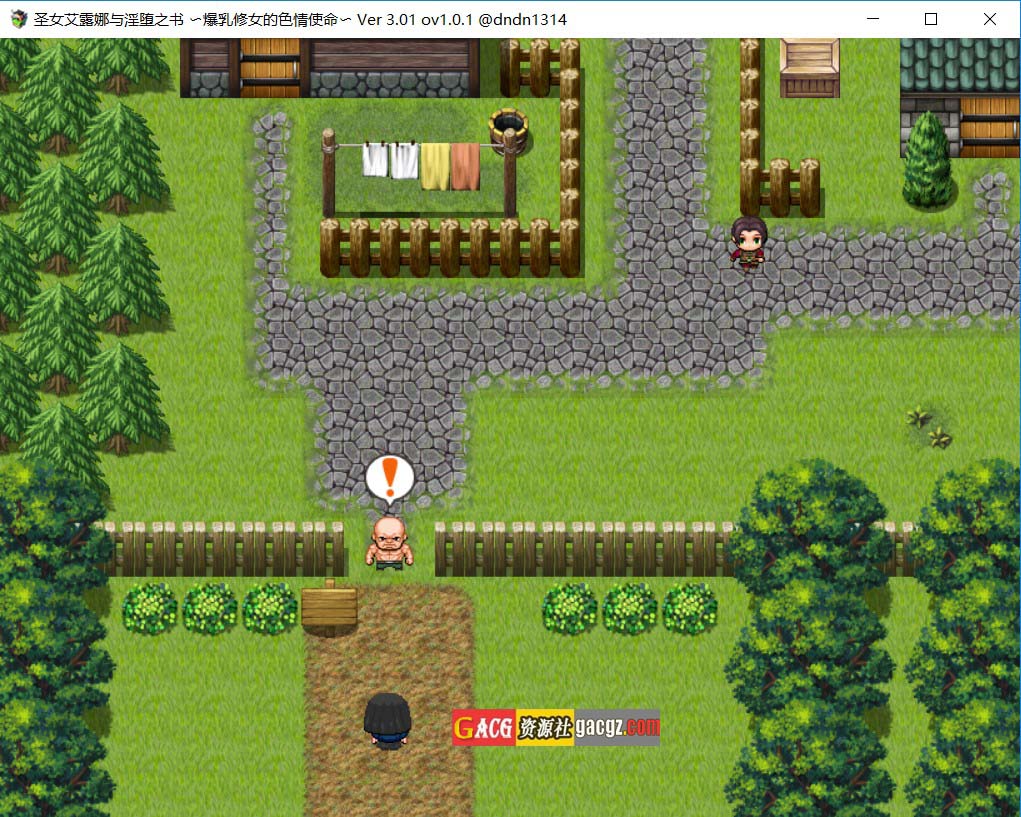Click the orange towel on the clothesline
Image resolution: width=1021 pixels, height=817 pixels.
click(x=465, y=166)
